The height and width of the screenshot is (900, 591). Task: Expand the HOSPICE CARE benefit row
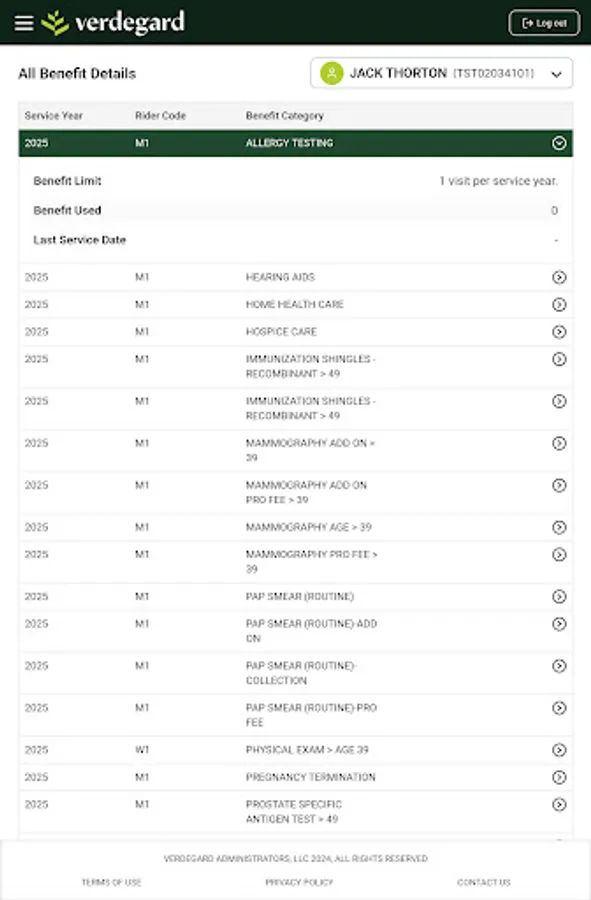(558, 331)
